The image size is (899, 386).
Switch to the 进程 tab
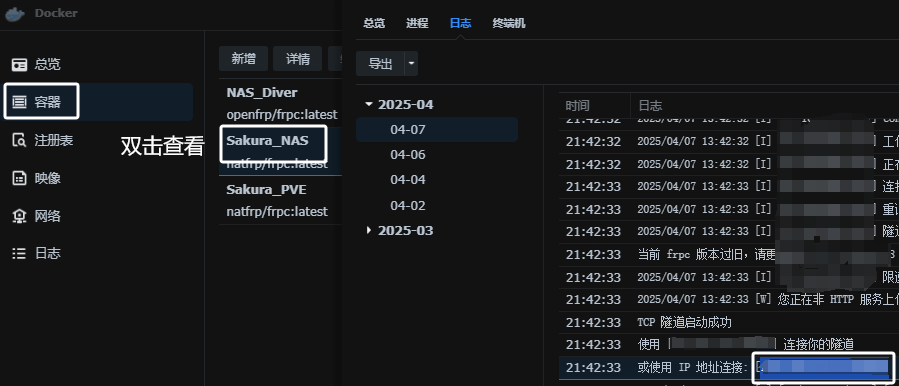pos(417,24)
